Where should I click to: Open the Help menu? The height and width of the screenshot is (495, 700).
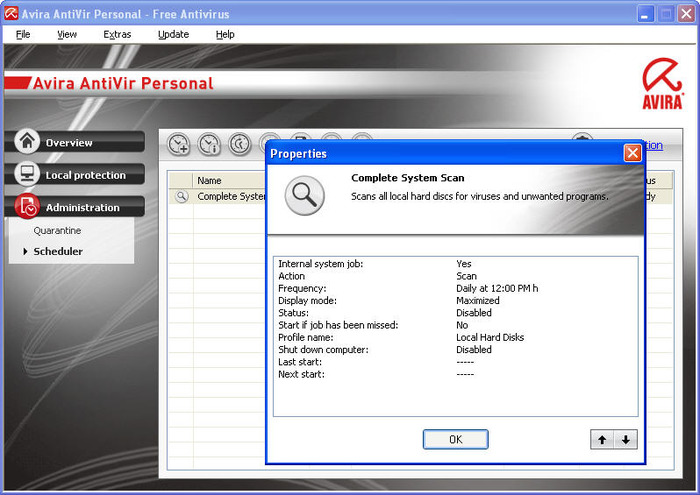pos(225,34)
